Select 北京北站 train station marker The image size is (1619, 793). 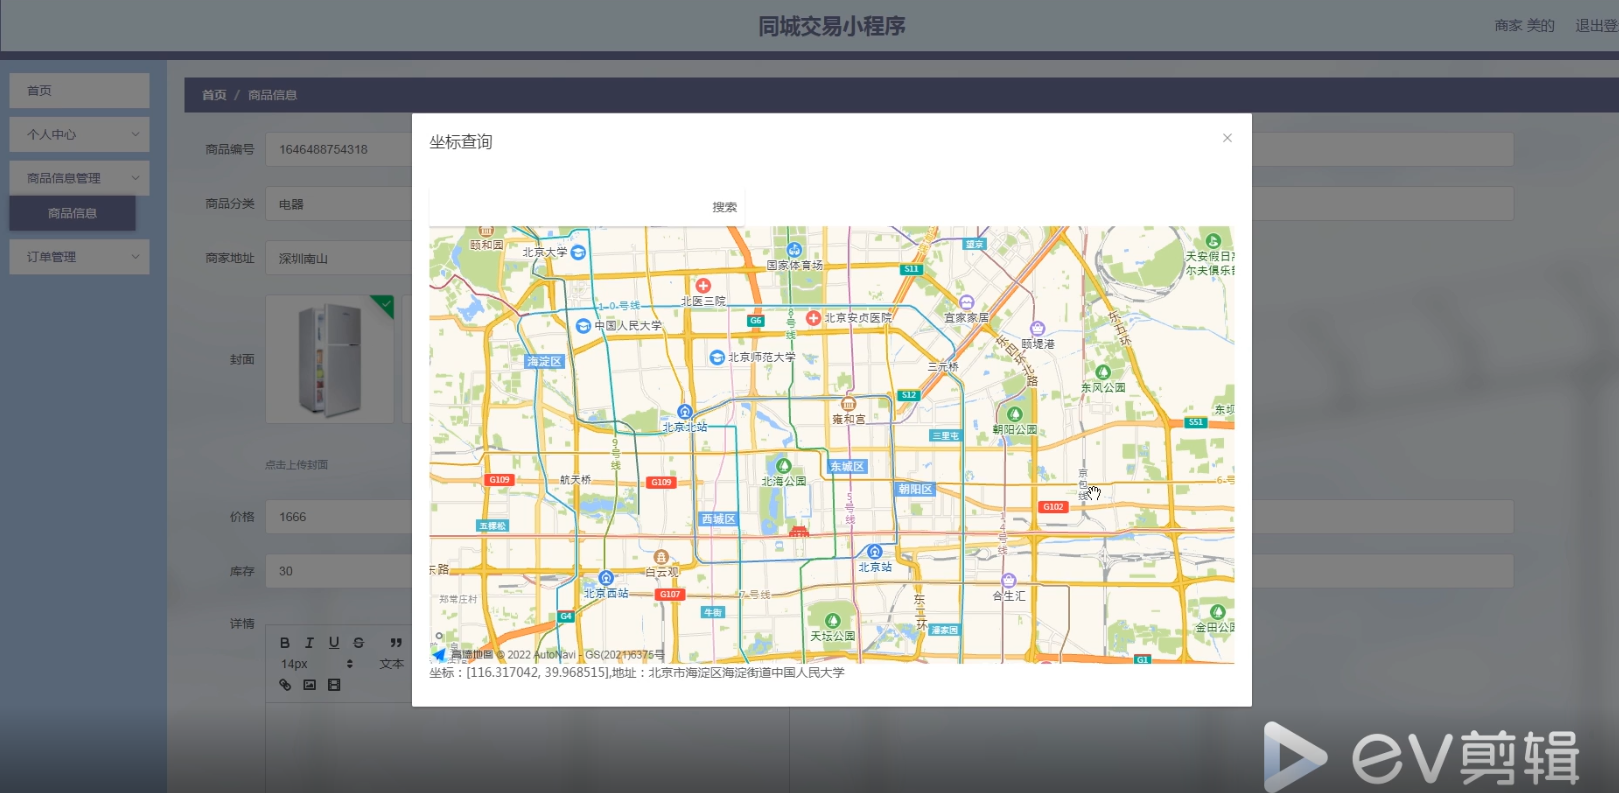click(x=684, y=411)
